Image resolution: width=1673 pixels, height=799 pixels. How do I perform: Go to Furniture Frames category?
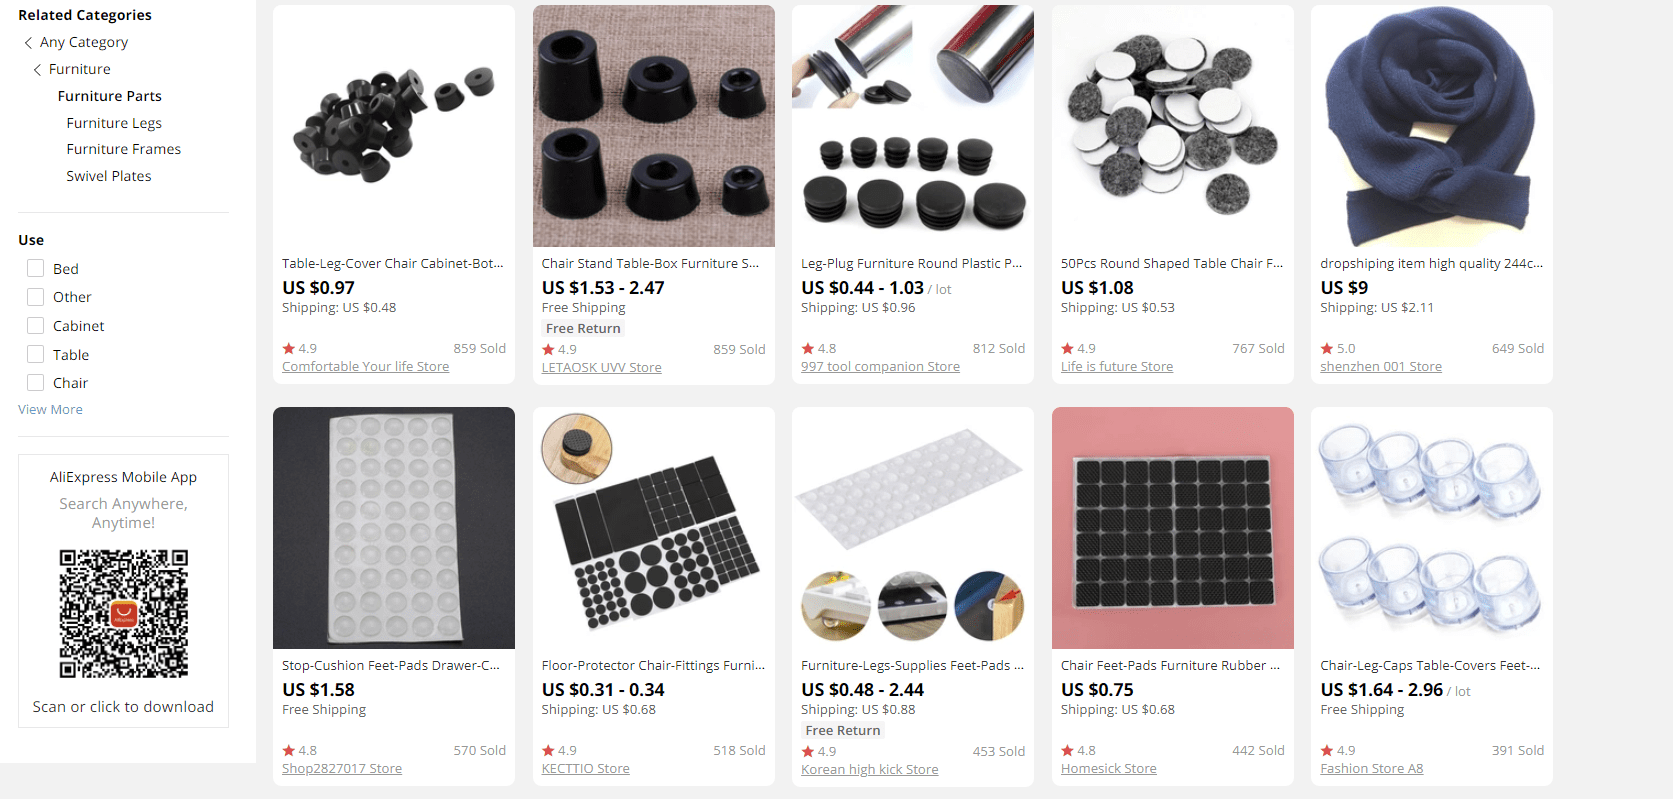tap(124, 149)
